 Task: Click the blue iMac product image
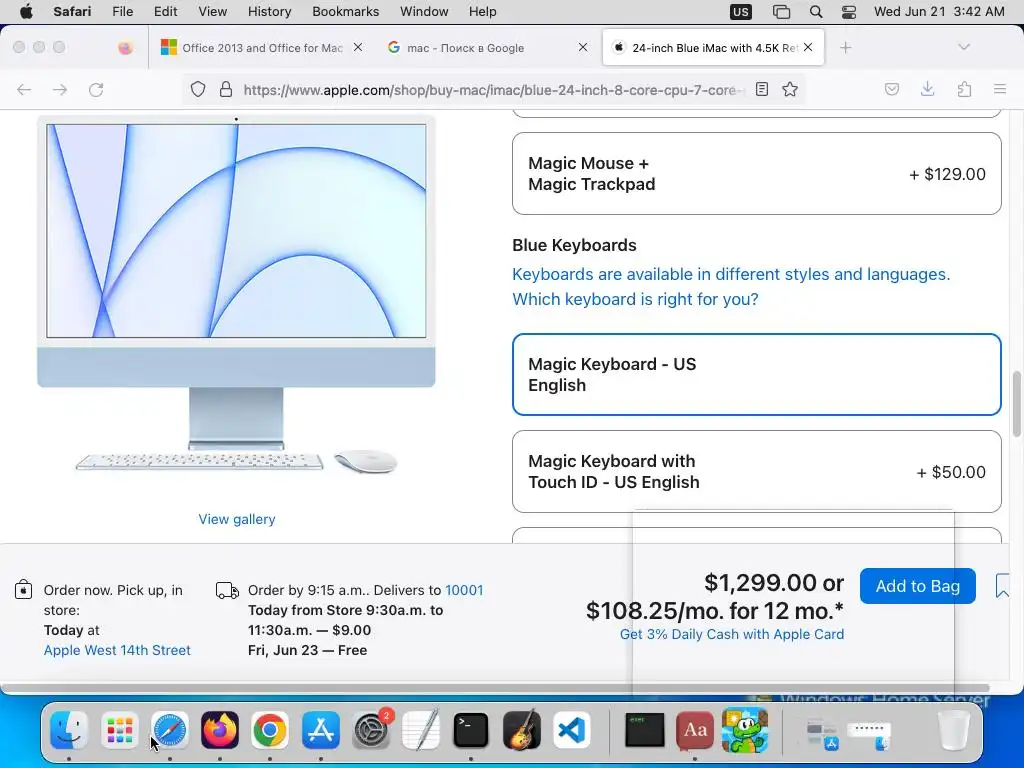pyautogui.click(x=236, y=294)
